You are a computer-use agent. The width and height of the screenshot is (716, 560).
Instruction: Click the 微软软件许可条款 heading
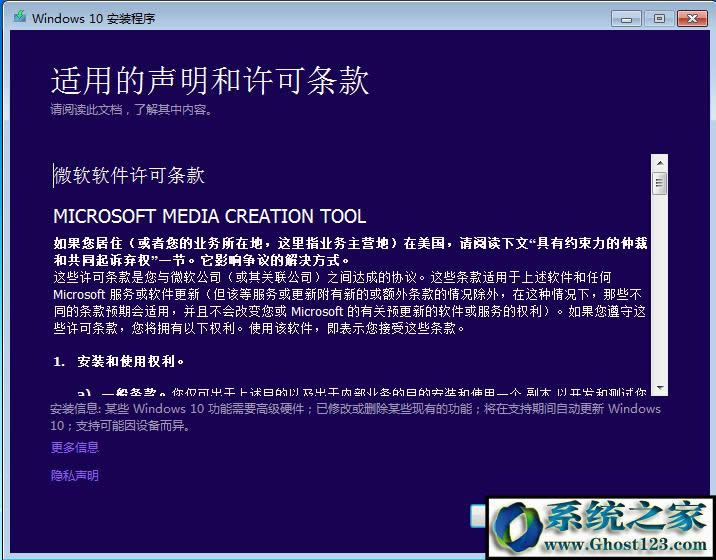(129, 176)
